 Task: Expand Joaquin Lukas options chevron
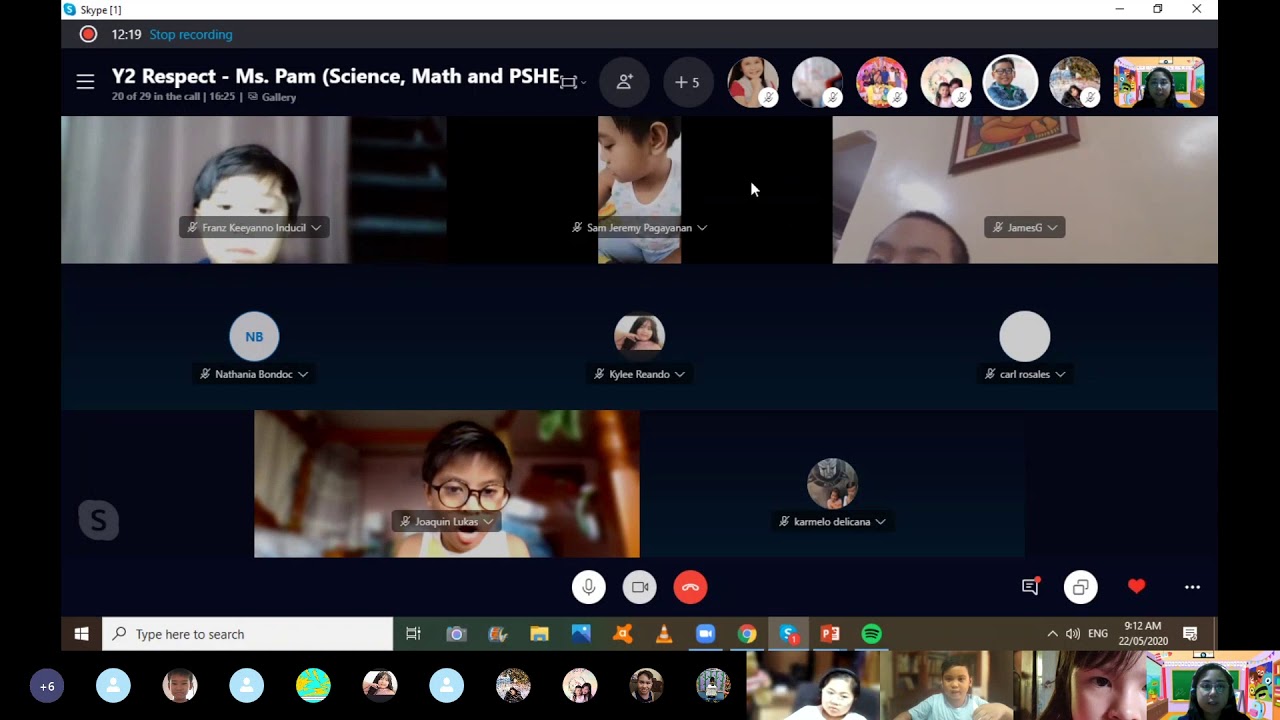point(488,521)
